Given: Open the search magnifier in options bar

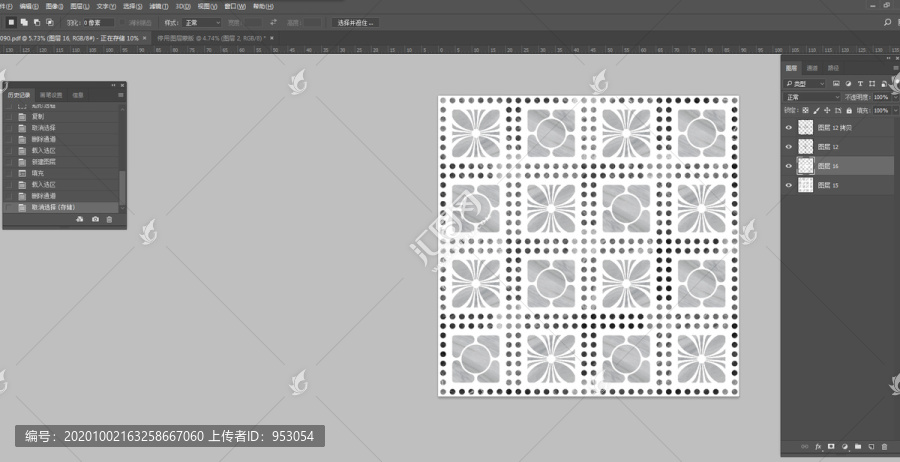Looking at the screenshot, I should [x=887, y=22].
